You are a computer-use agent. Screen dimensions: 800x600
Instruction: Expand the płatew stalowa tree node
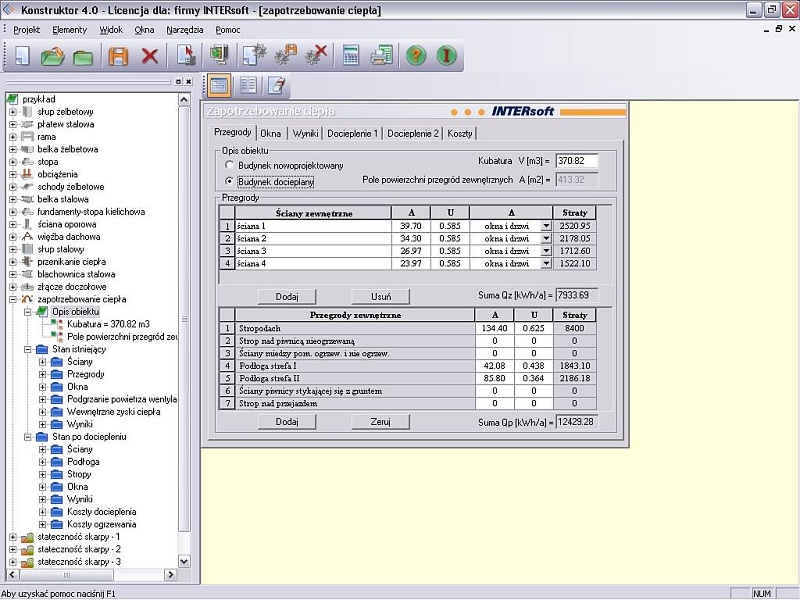coord(13,124)
